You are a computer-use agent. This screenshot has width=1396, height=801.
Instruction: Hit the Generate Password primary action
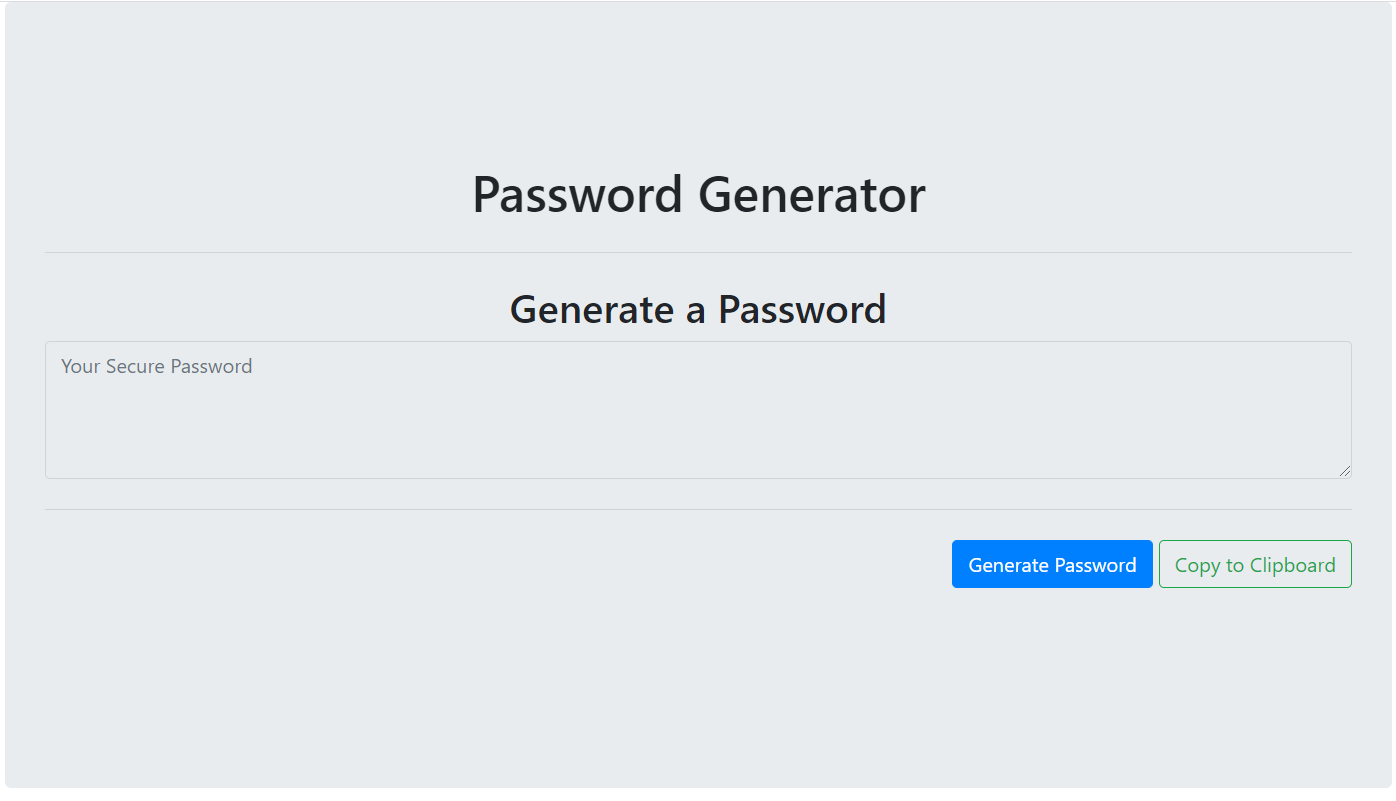pos(1052,564)
